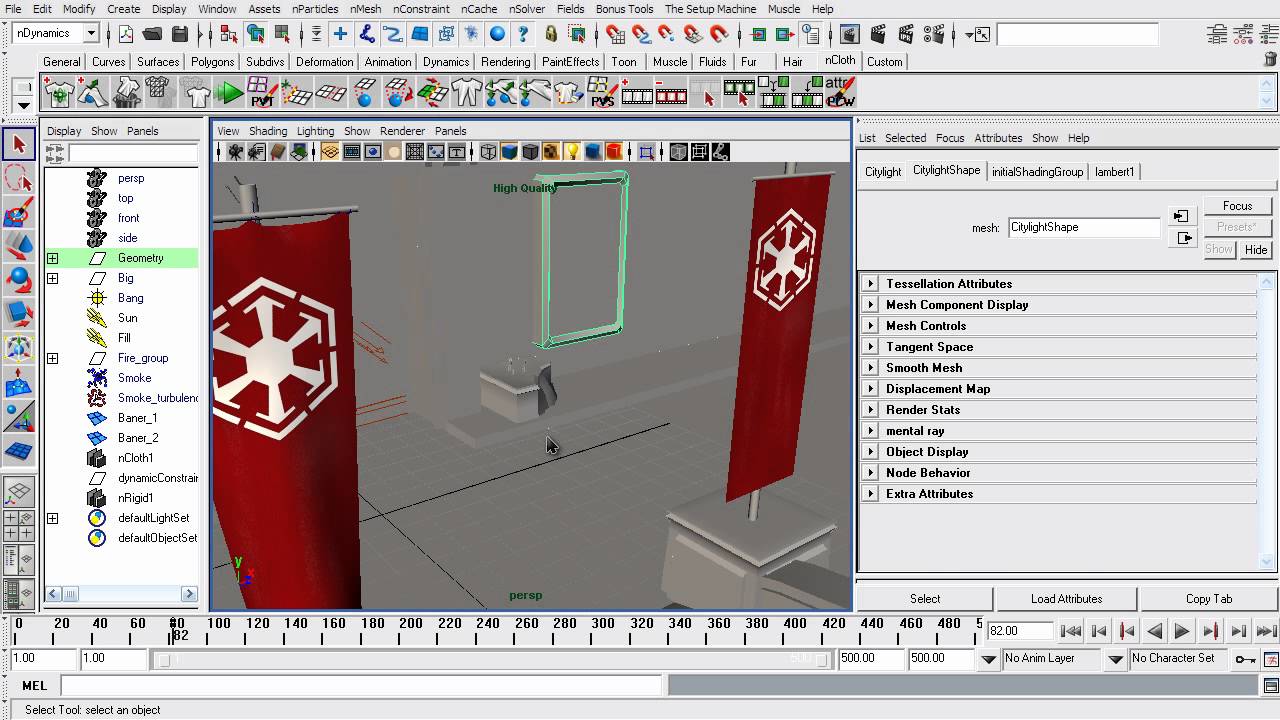This screenshot has height=720, width=1280.
Task: Open viewport Shading menu
Action: 268,131
